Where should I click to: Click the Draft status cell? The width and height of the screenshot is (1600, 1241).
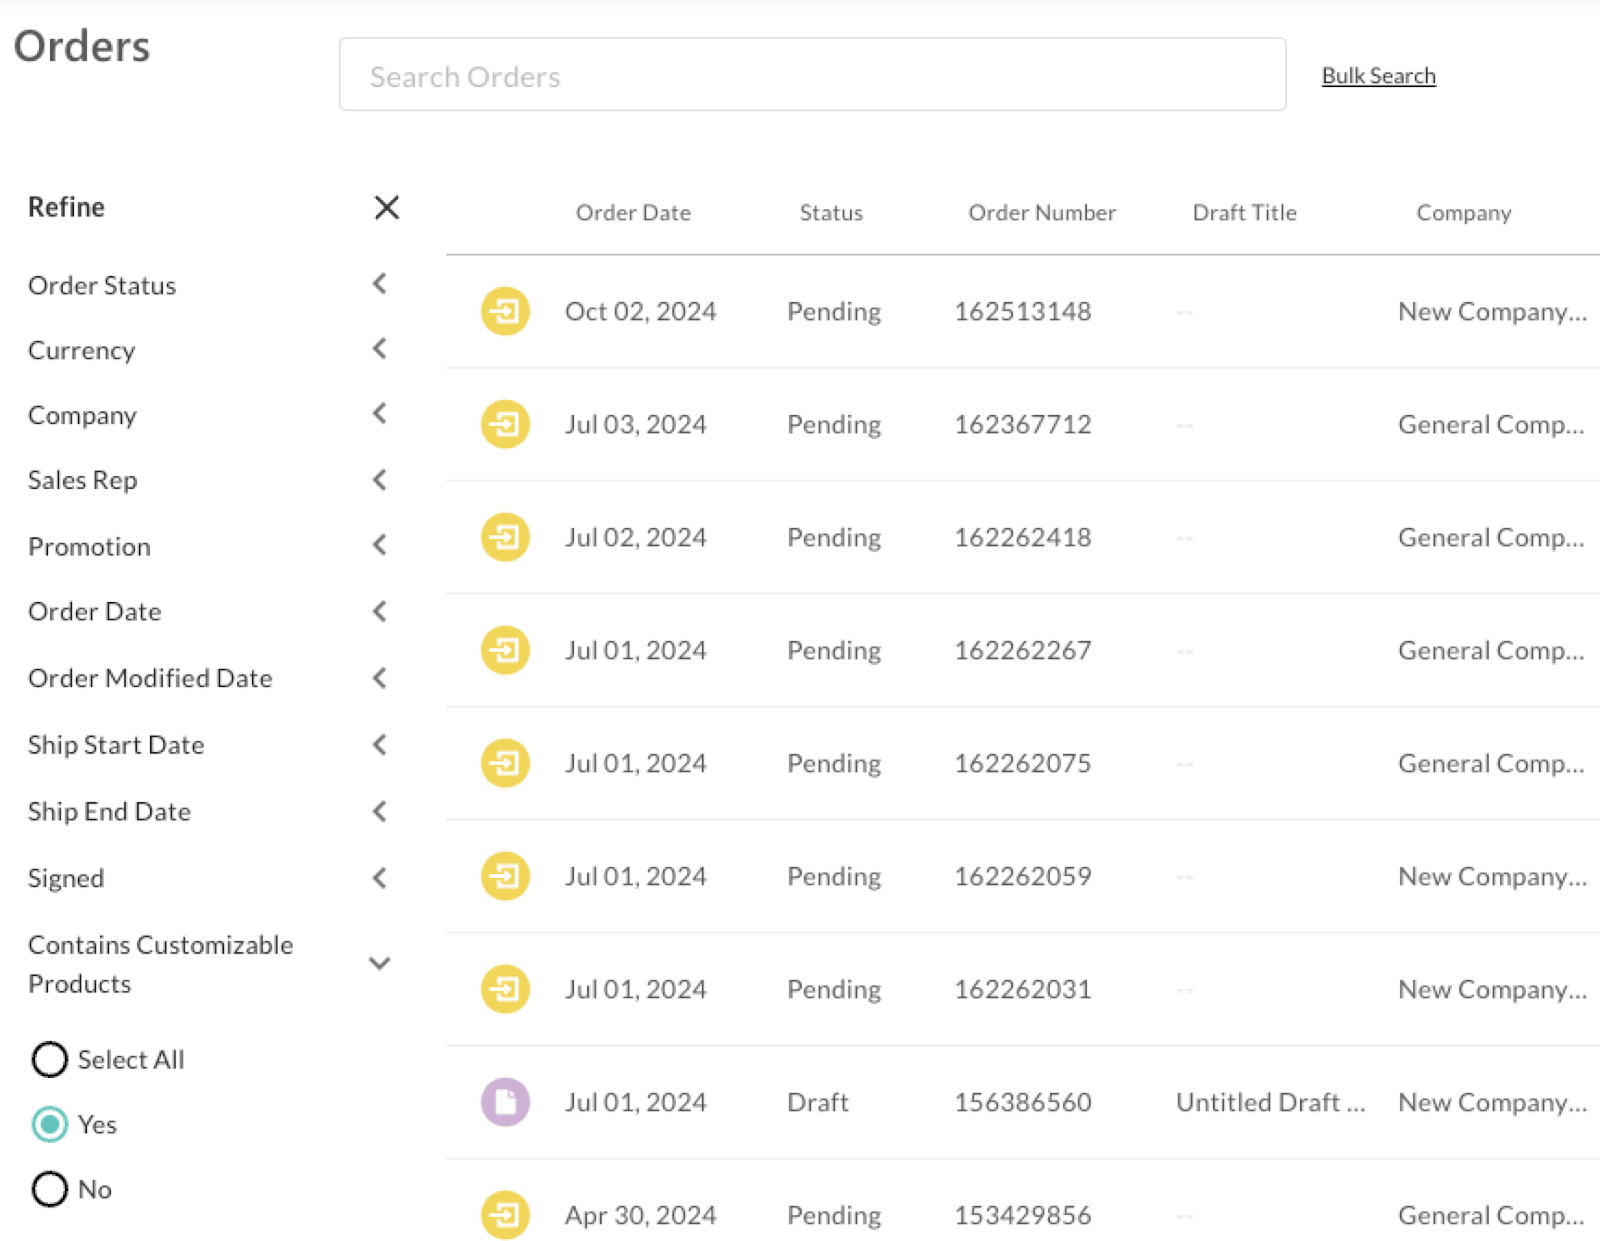[817, 1102]
